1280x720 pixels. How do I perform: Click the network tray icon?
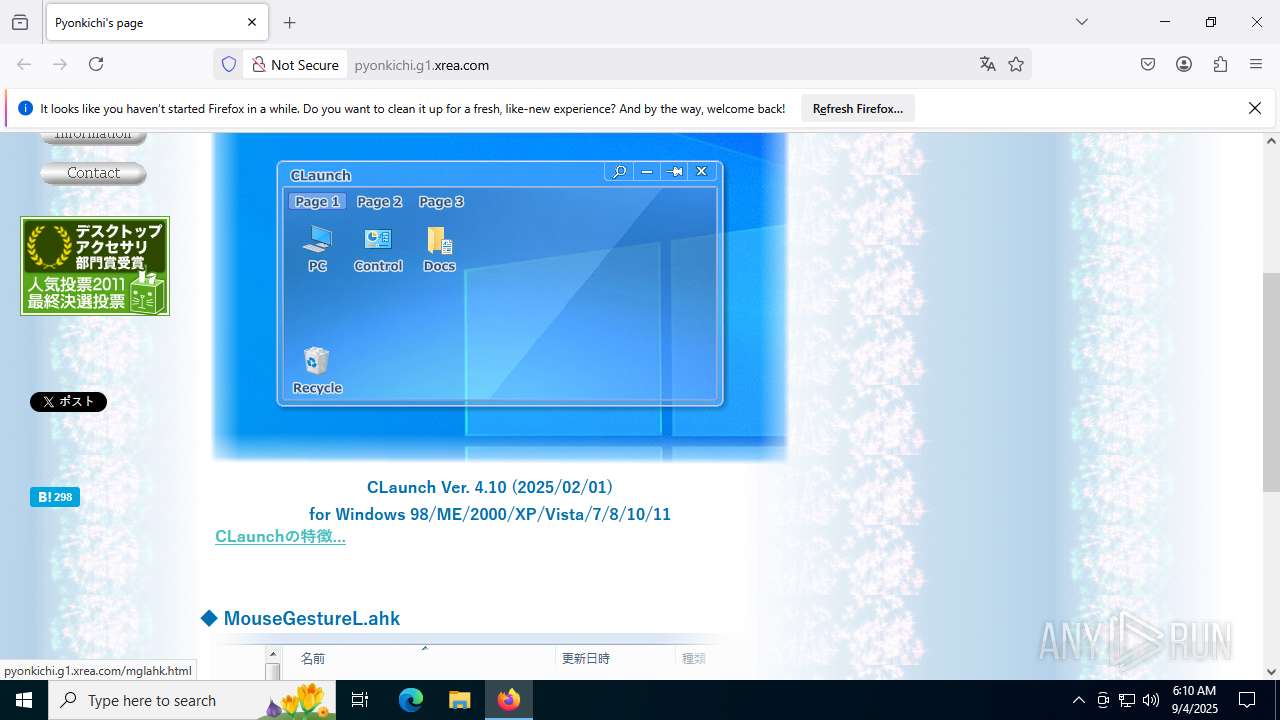pos(1127,700)
